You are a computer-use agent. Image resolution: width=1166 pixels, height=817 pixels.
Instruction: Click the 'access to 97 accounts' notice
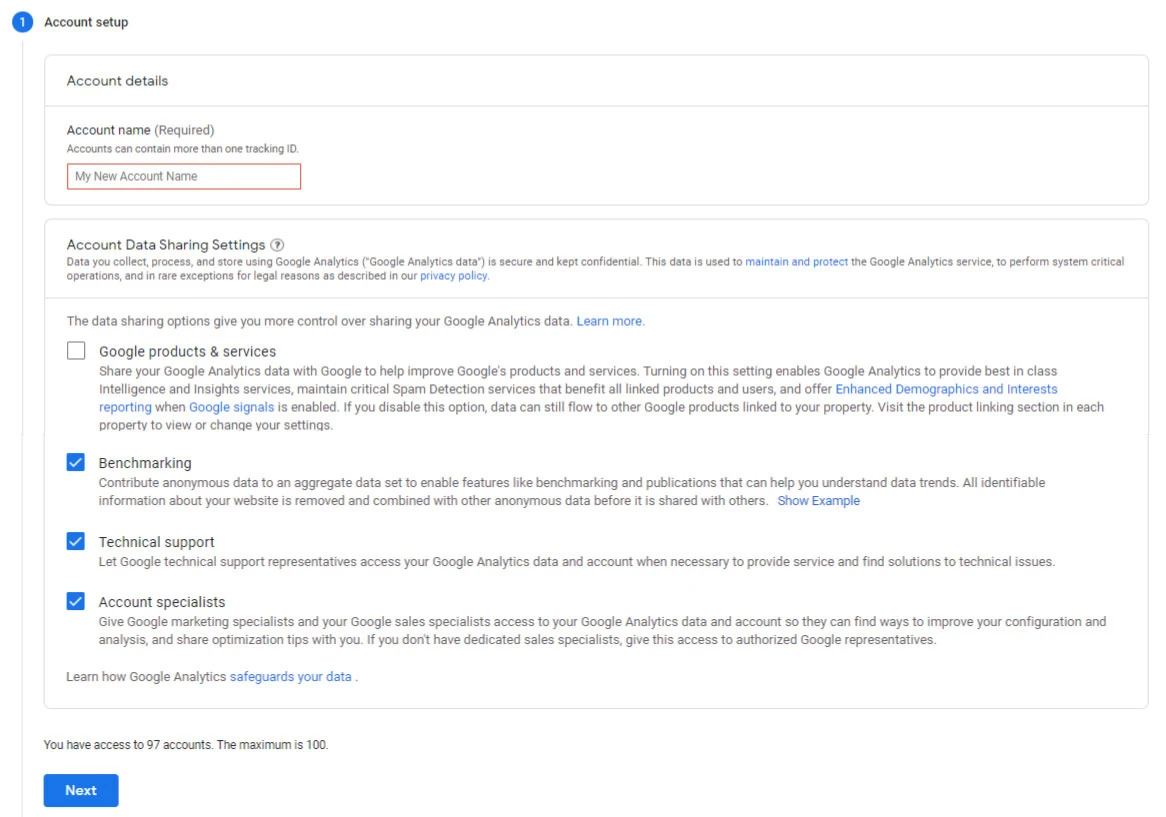click(186, 745)
